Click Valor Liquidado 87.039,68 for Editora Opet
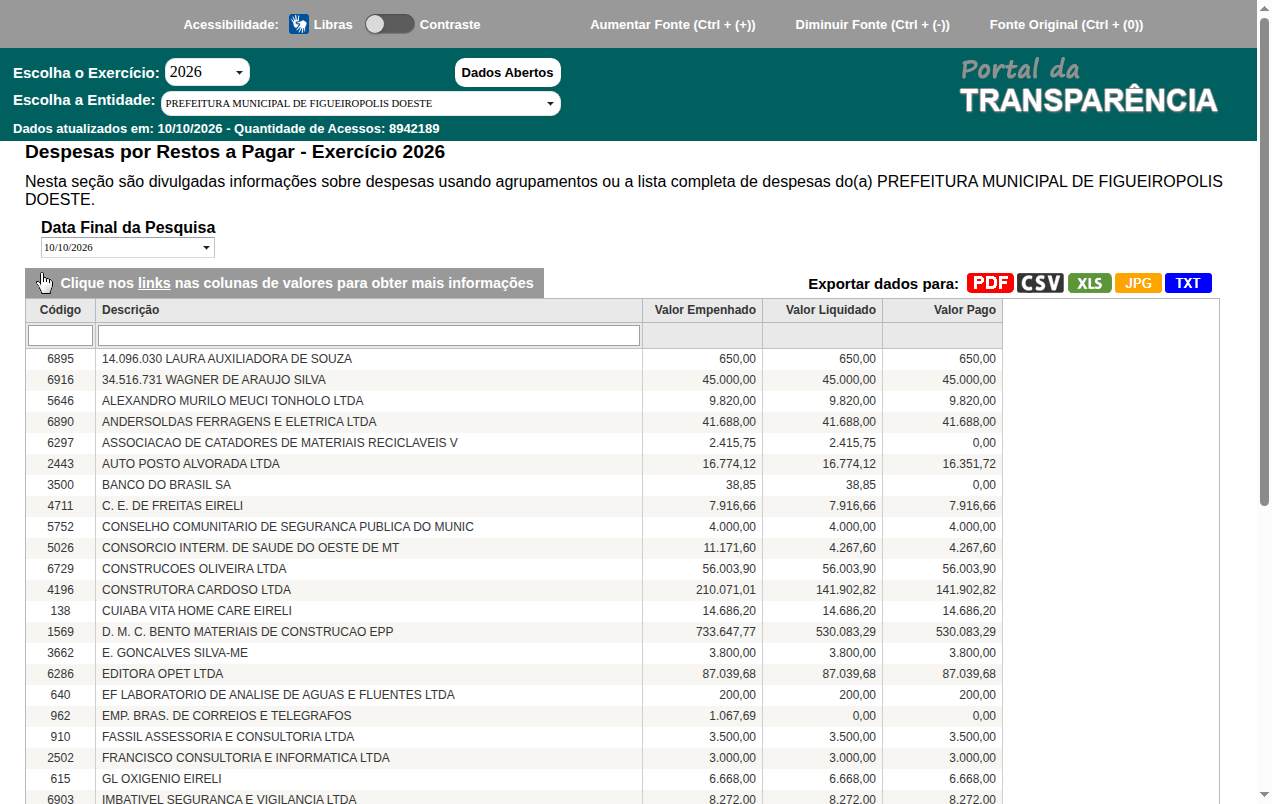 click(x=849, y=674)
